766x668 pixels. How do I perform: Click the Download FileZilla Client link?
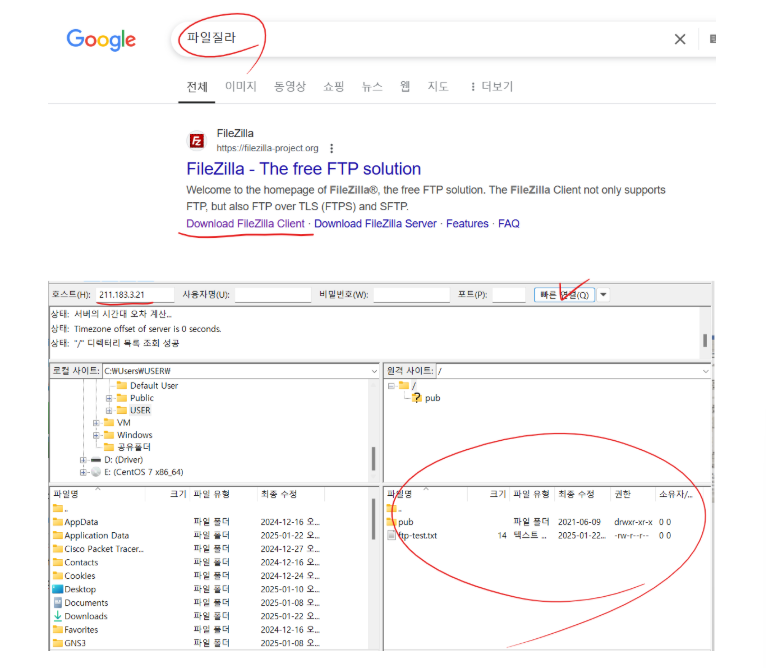[x=245, y=224]
